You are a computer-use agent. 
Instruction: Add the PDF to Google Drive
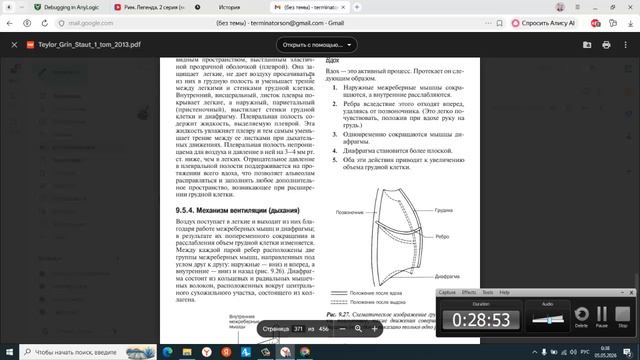[587, 45]
